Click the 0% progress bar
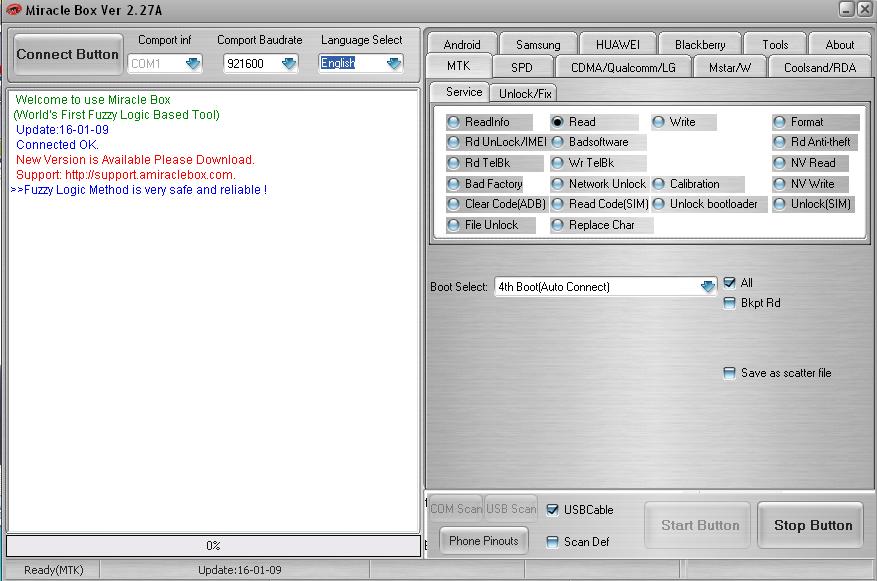Screen dimensions: 877x581 point(214,546)
